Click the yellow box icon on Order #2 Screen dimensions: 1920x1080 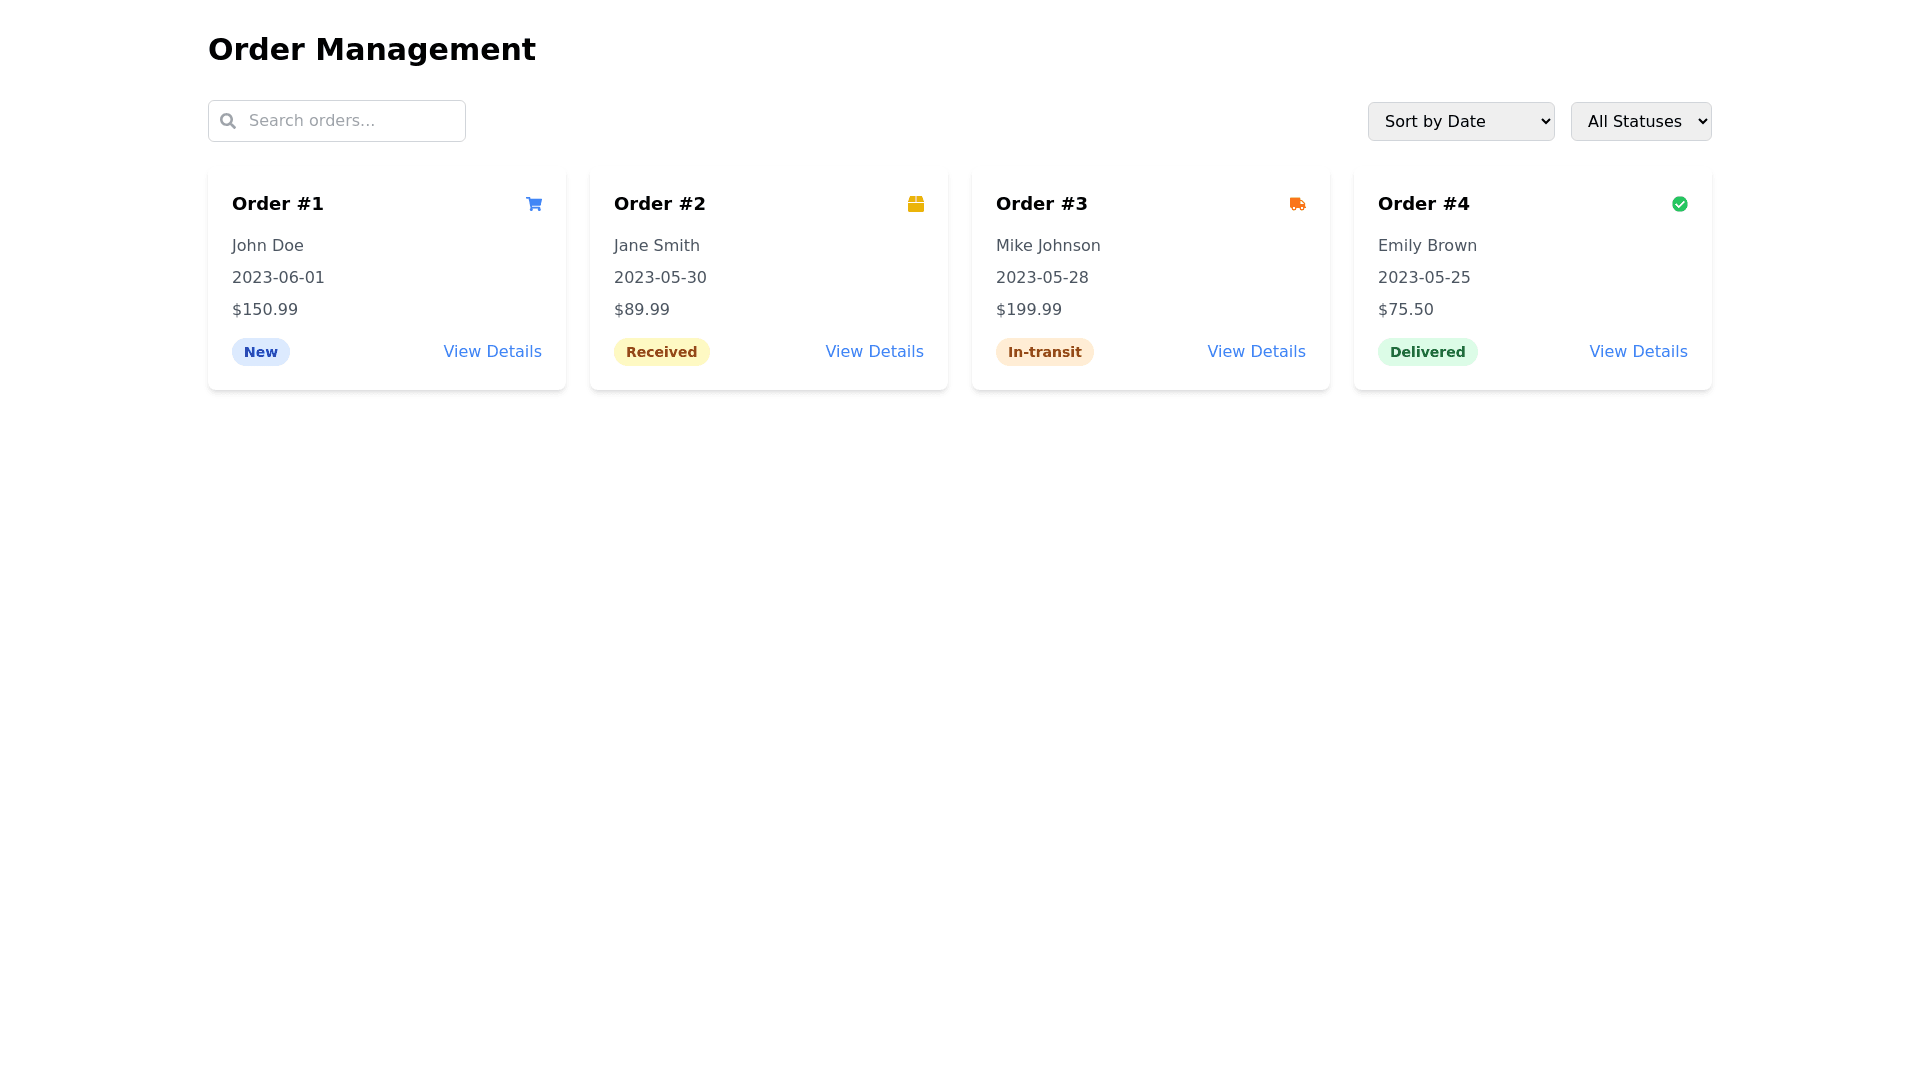tap(915, 204)
